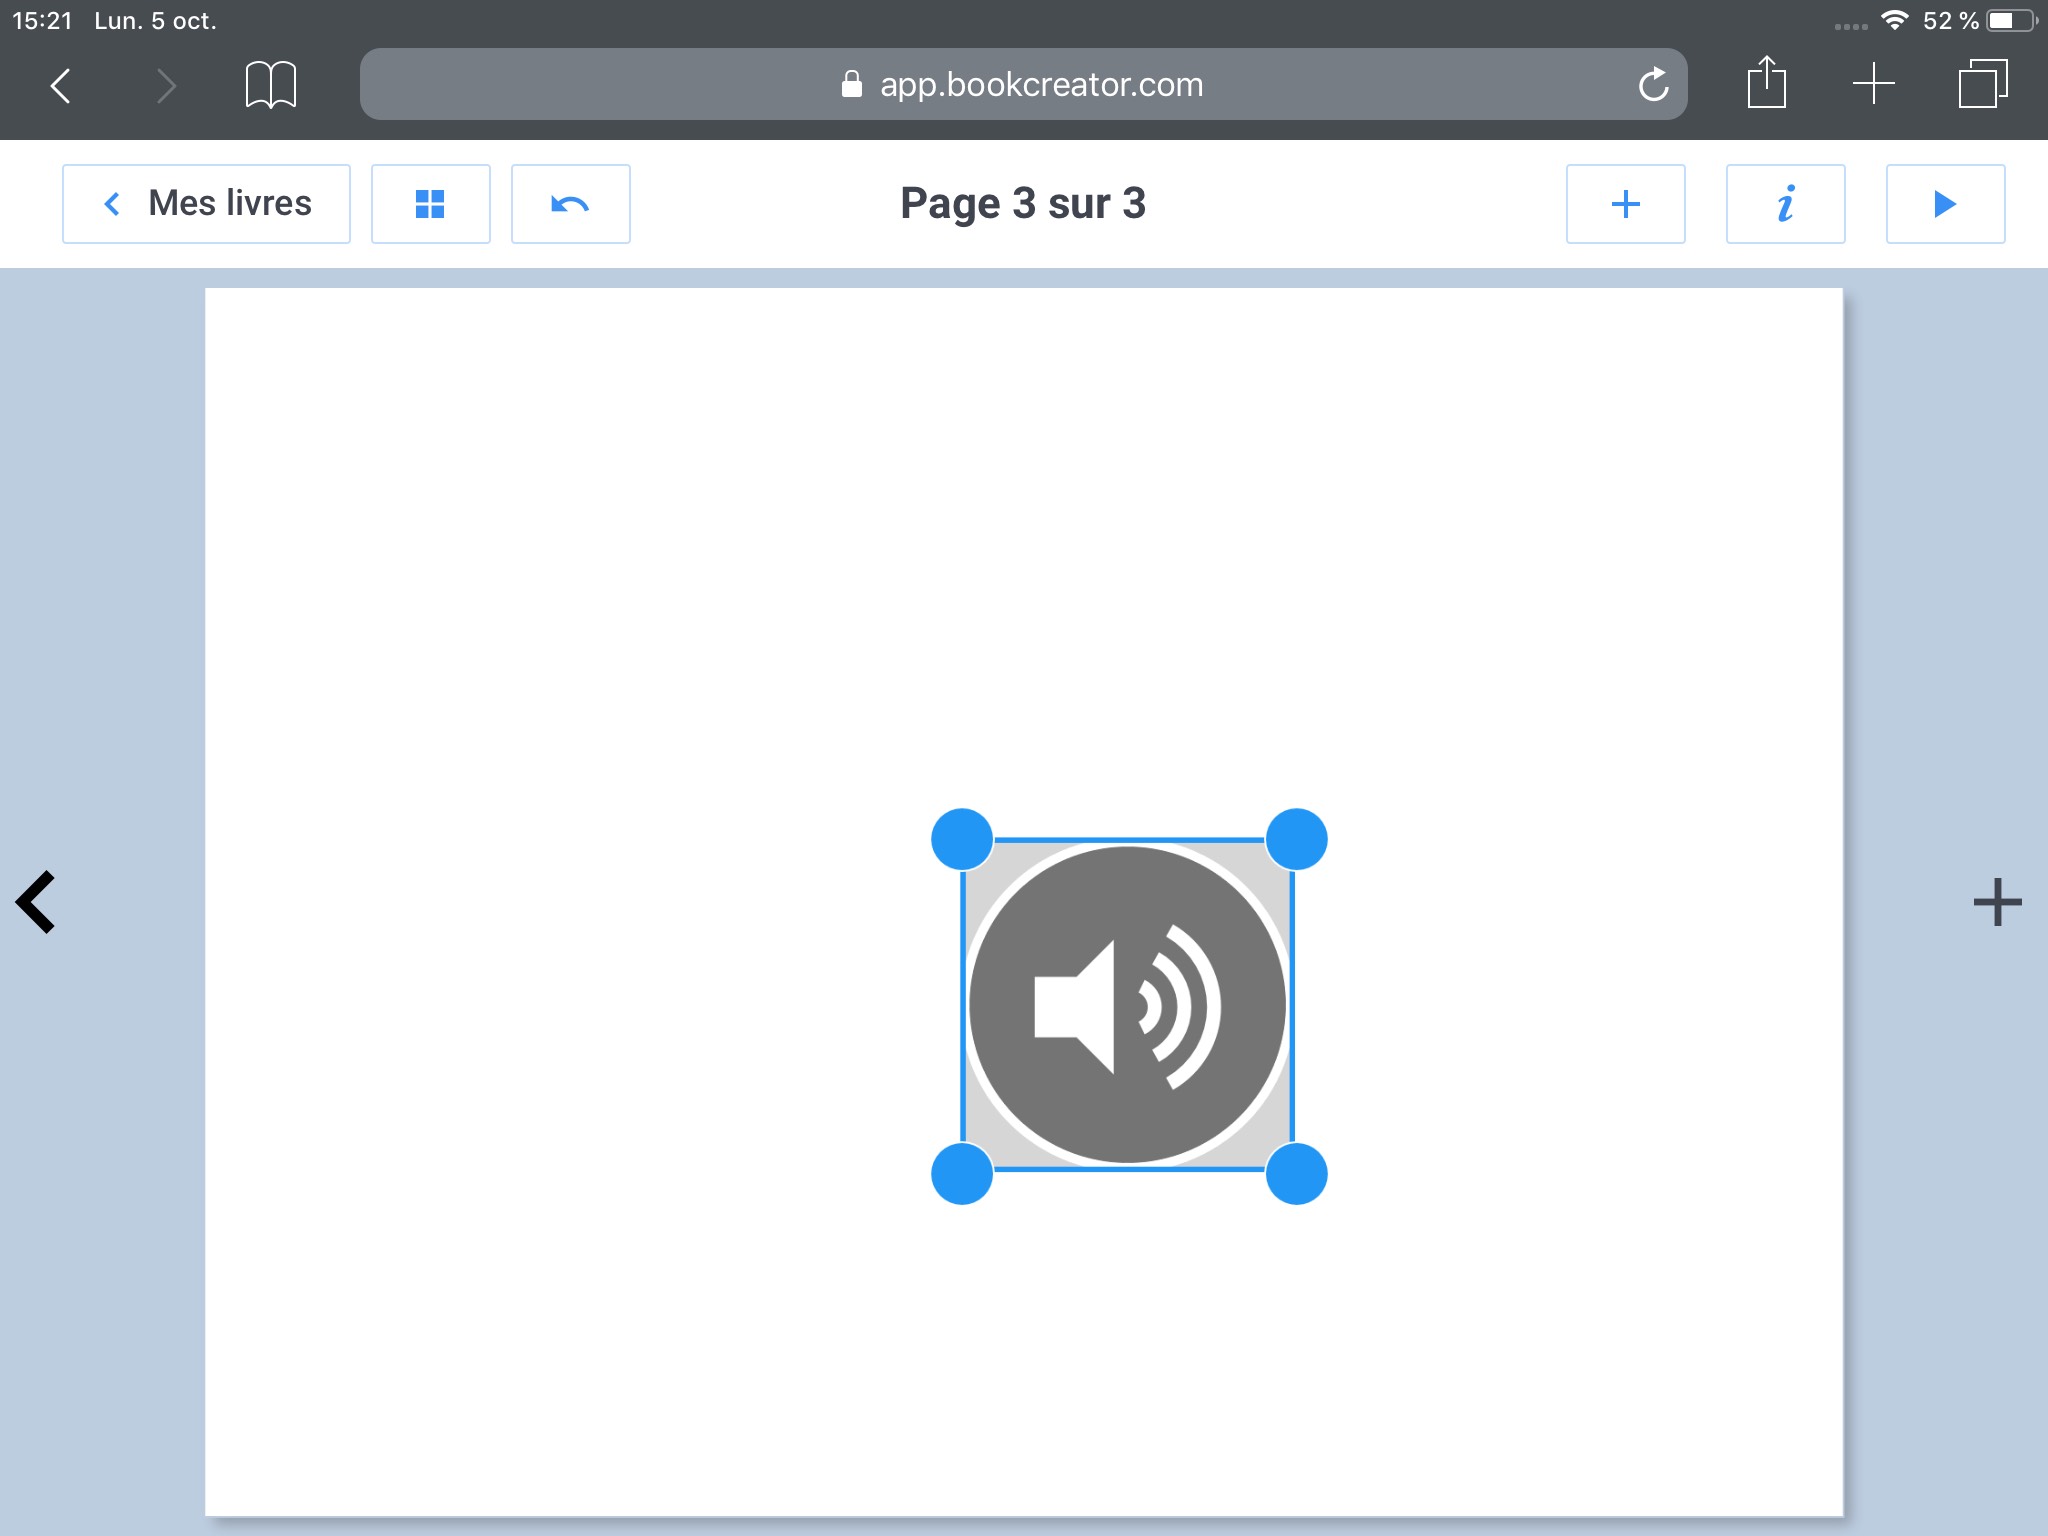Screen dimensions: 2048x1536
Task: Open the add content plus button
Action: click(1625, 204)
